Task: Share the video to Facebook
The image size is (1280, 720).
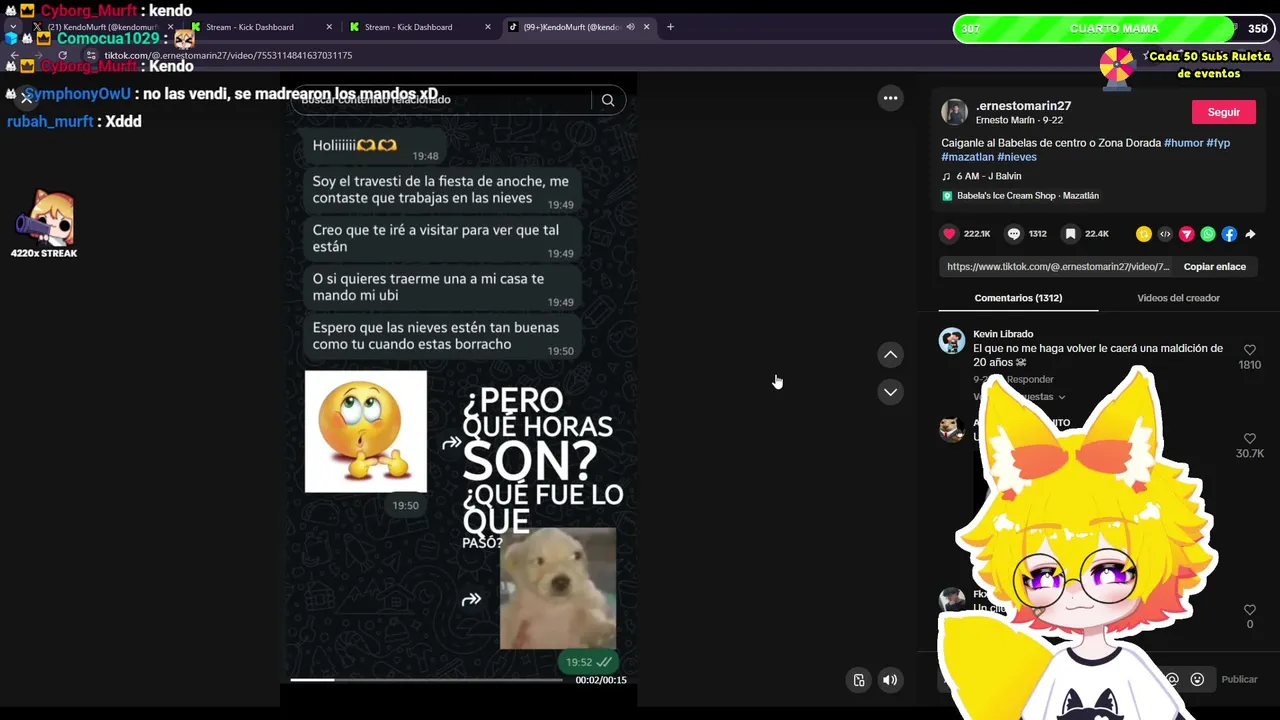Action: coord(1229,234)
